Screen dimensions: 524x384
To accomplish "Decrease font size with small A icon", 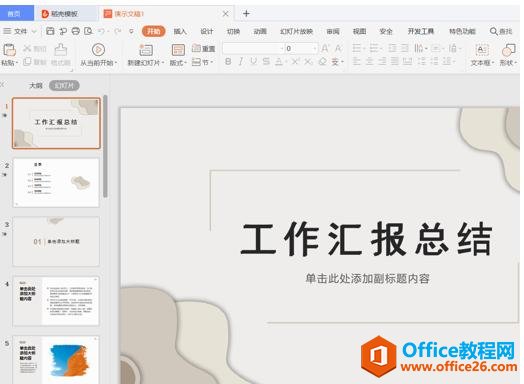I will [x=338, y=48].
